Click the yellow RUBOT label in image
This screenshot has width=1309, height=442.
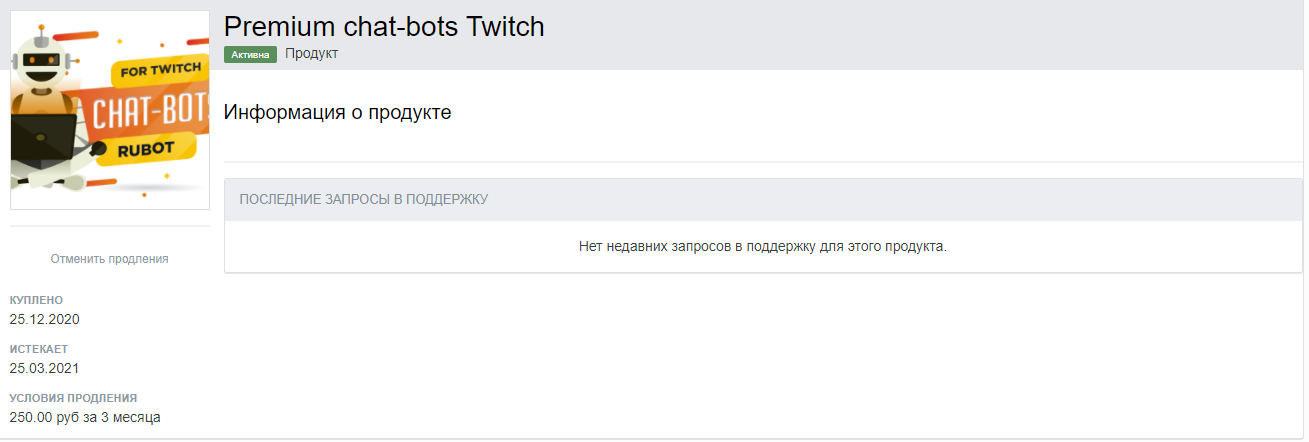tap(147, 149)
